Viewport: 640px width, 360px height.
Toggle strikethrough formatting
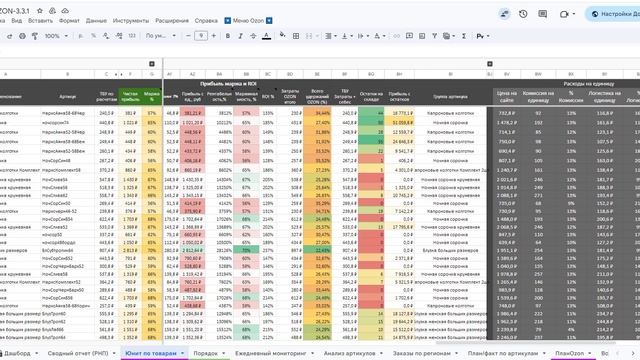click(x=253, y=36)
